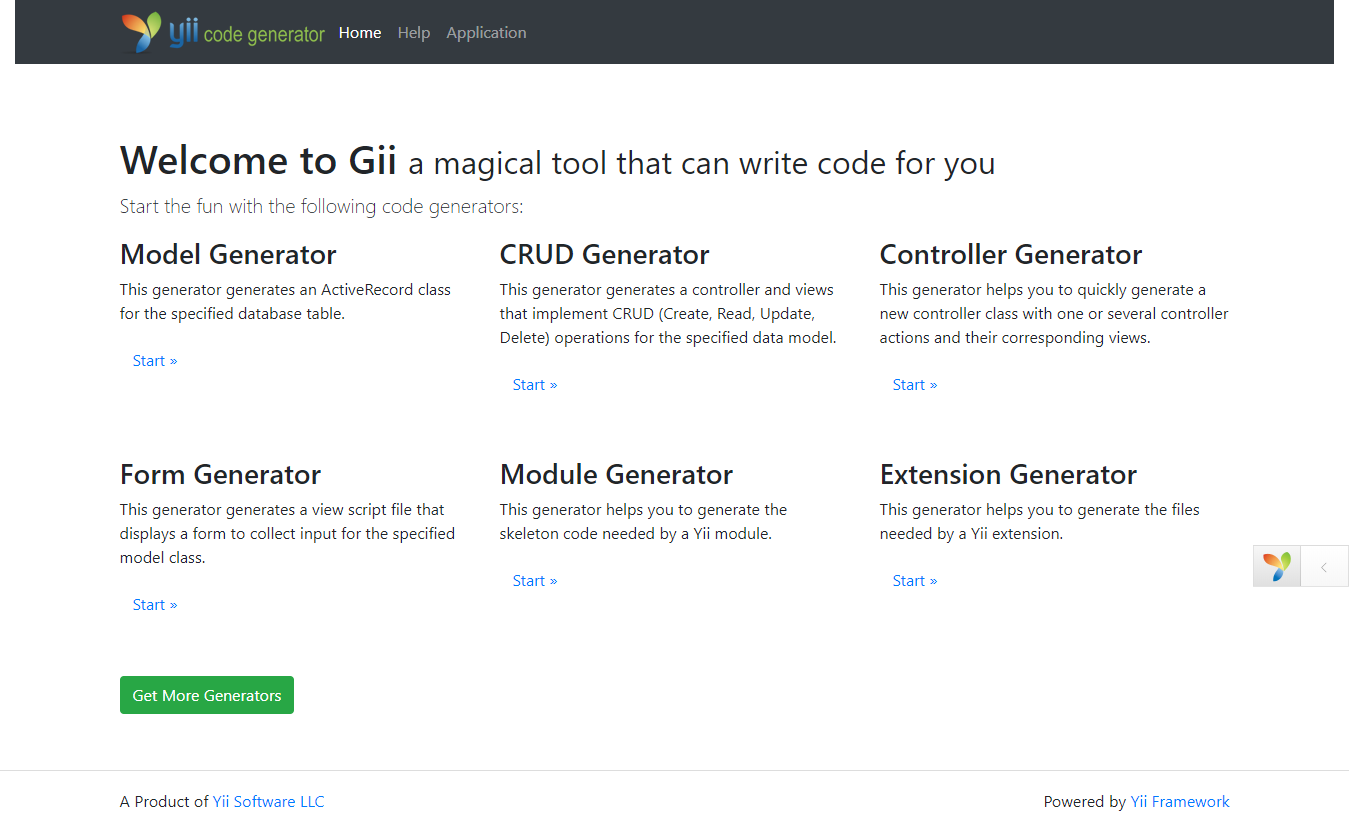1349x830 pixels.
Task: Click 'Start the fun with the following' subtitle
Action: tap(322, 207)
